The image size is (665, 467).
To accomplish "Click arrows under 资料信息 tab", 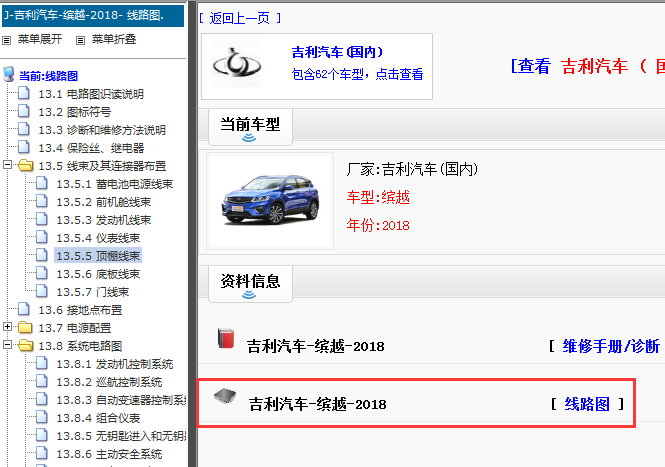I will 249,294.
